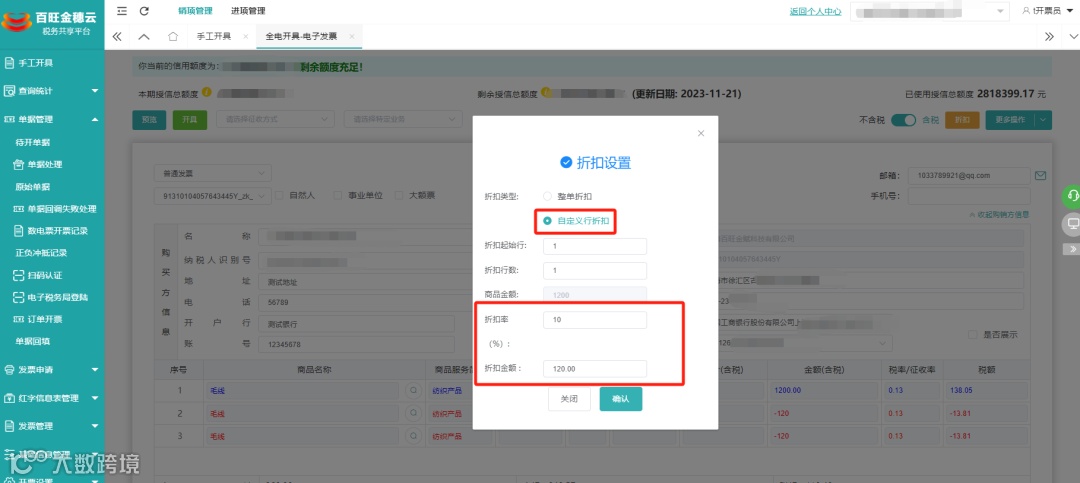Click the 预览 button

tap(149, 120)
